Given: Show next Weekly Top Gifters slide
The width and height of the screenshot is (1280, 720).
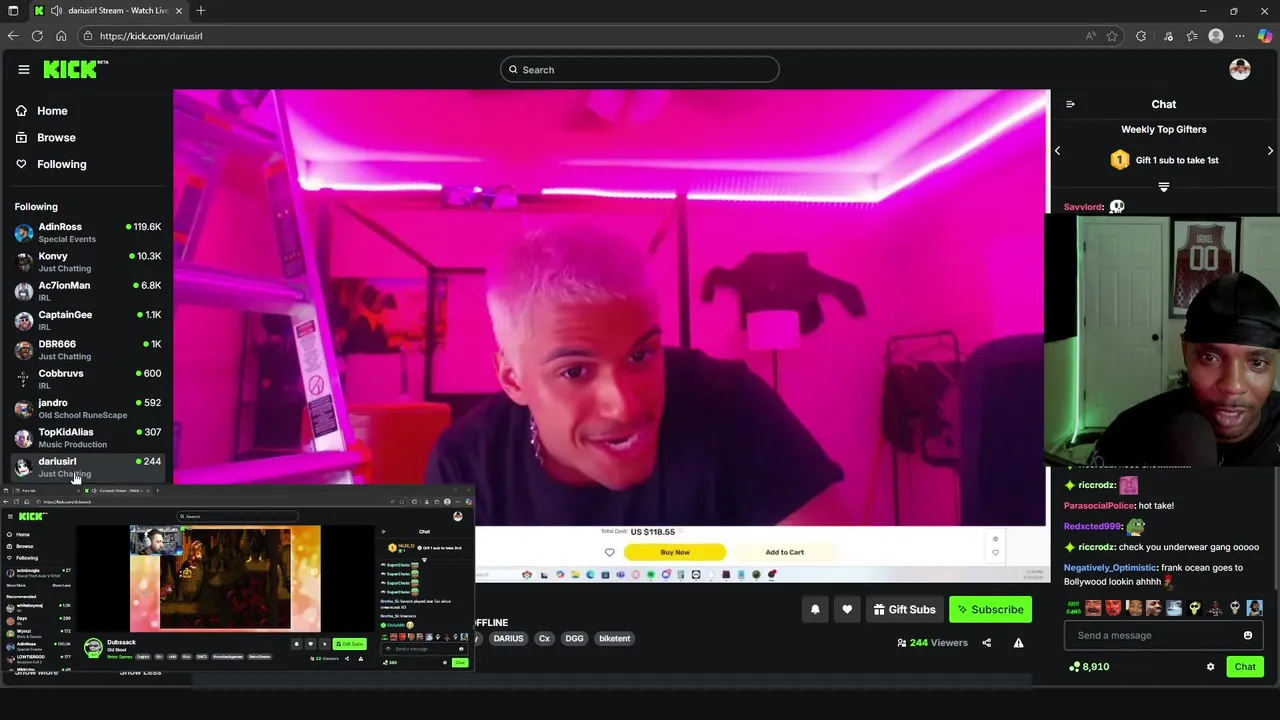Looking at the screenshot, I should 1270,151.
